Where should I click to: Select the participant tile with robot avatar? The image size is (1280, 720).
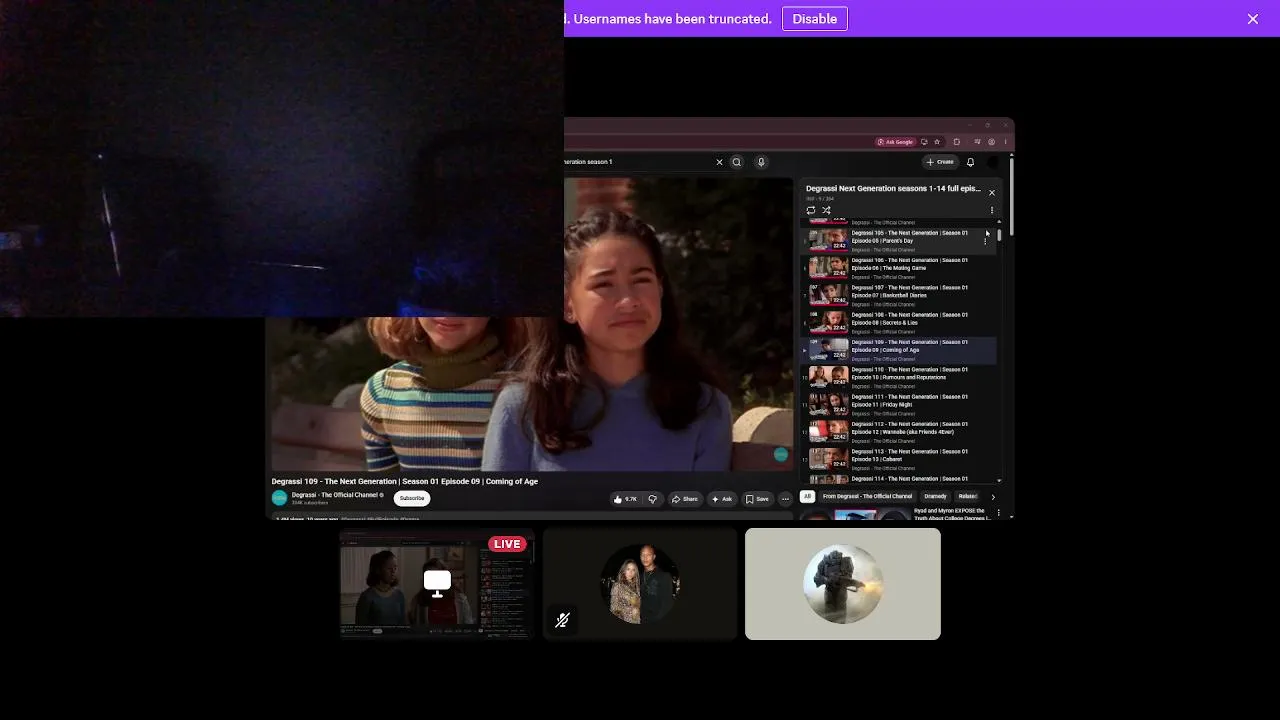pos(843,584)
